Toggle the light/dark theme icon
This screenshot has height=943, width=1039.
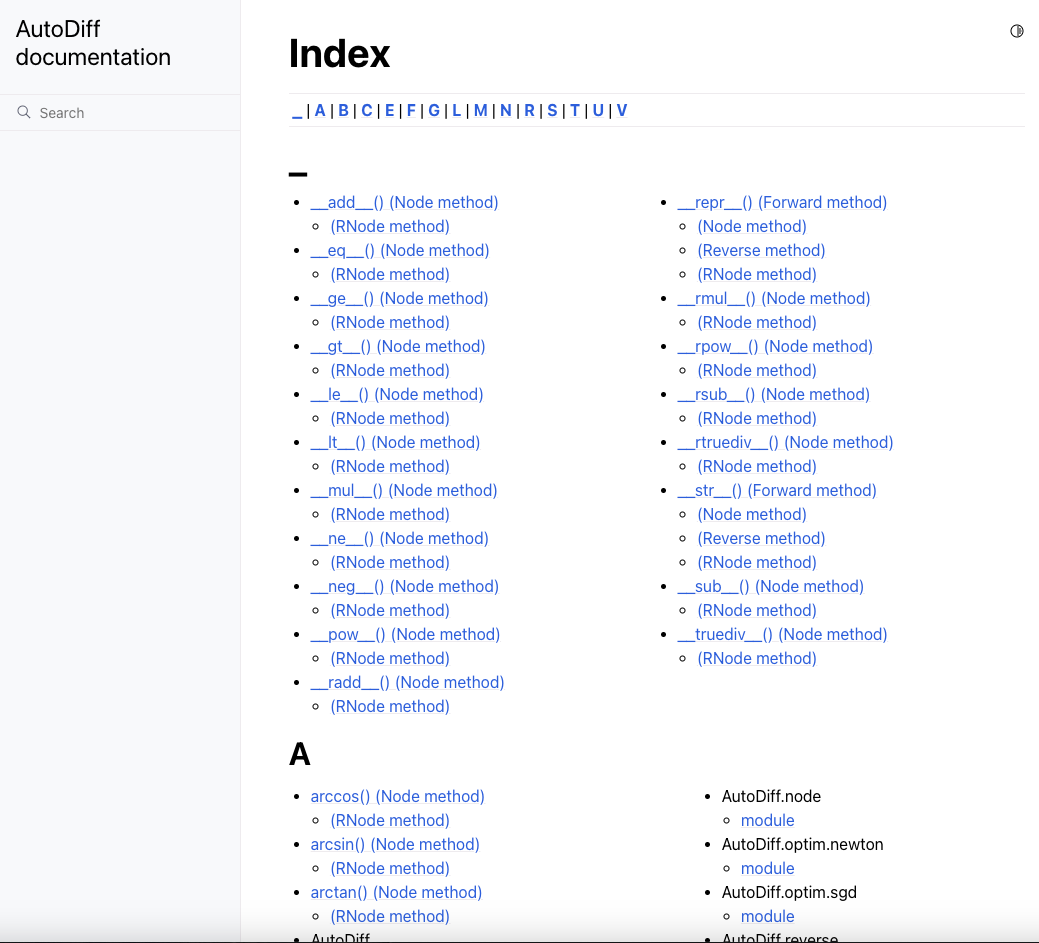point(1017,31)
